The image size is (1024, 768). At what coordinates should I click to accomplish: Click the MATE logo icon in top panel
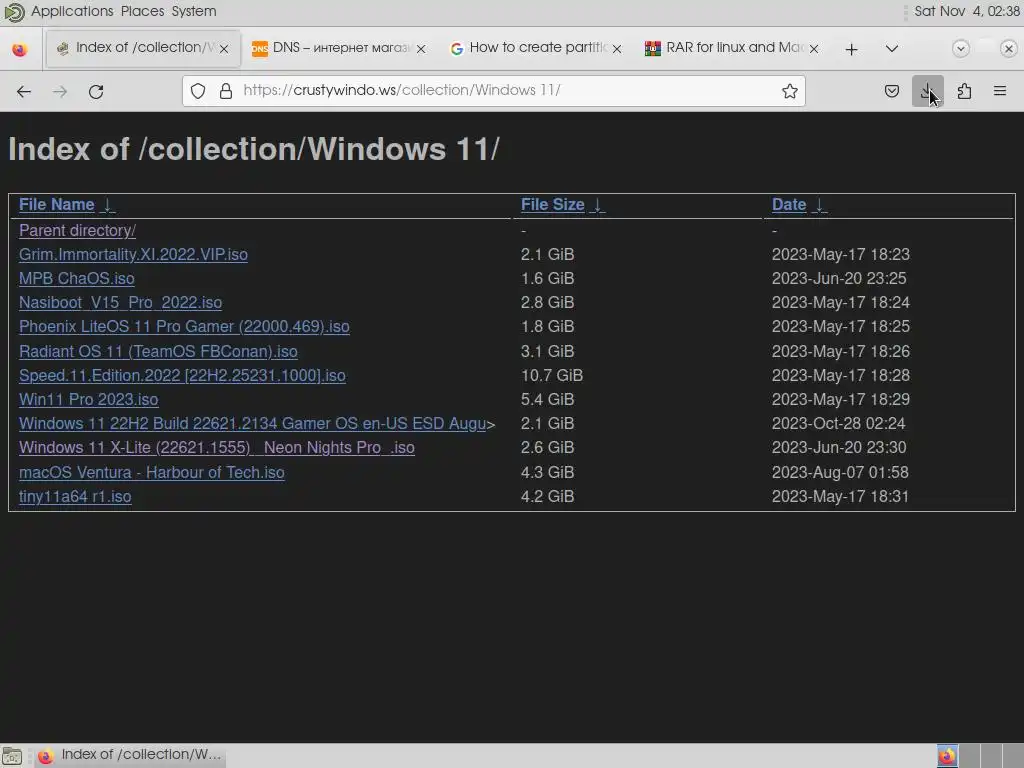click(14, 12)
